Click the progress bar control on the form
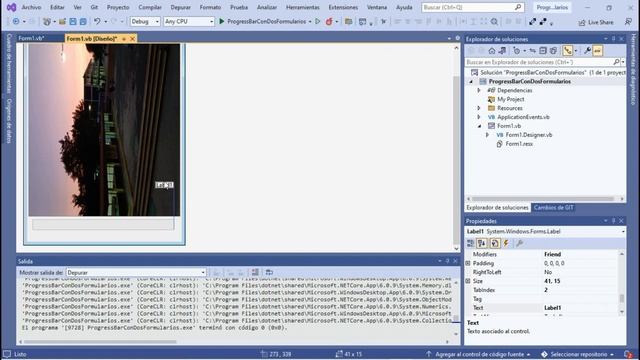The image size is (640, 360). click(103, 224)
